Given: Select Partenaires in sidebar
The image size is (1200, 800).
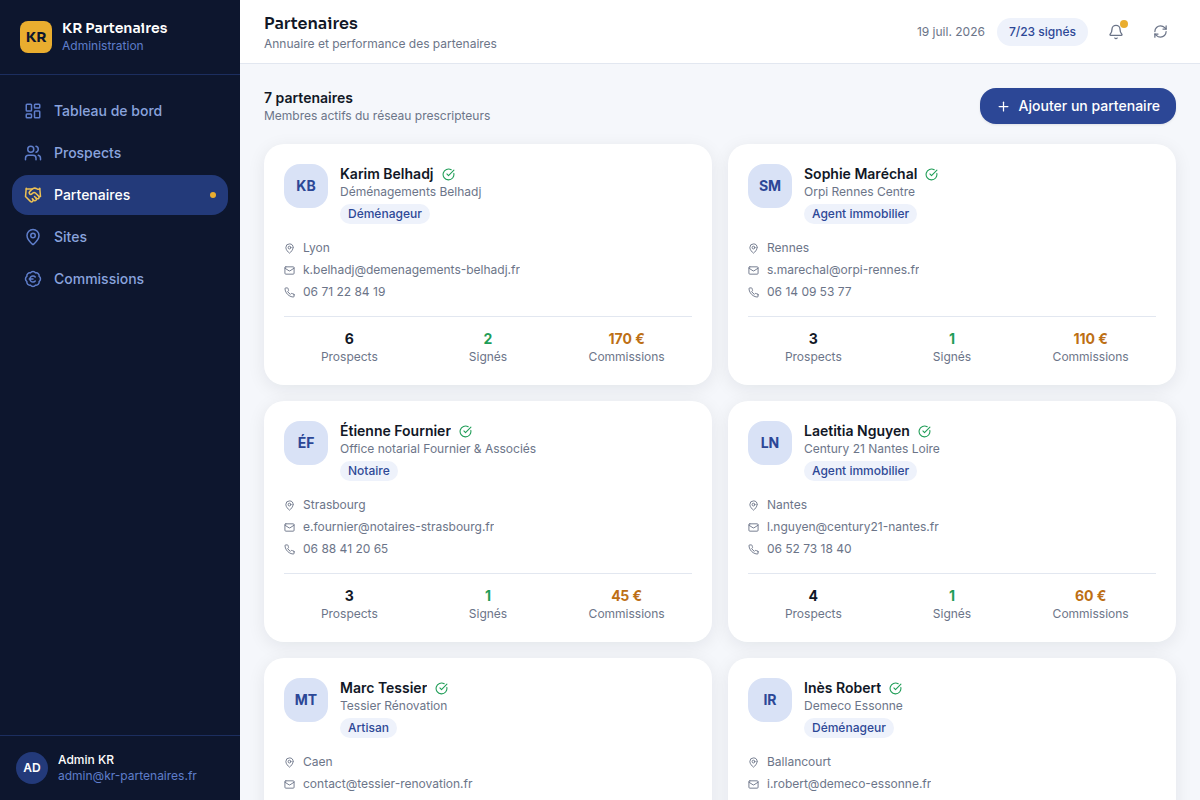Looking at the screenshot, I should (x=120, y=195).
